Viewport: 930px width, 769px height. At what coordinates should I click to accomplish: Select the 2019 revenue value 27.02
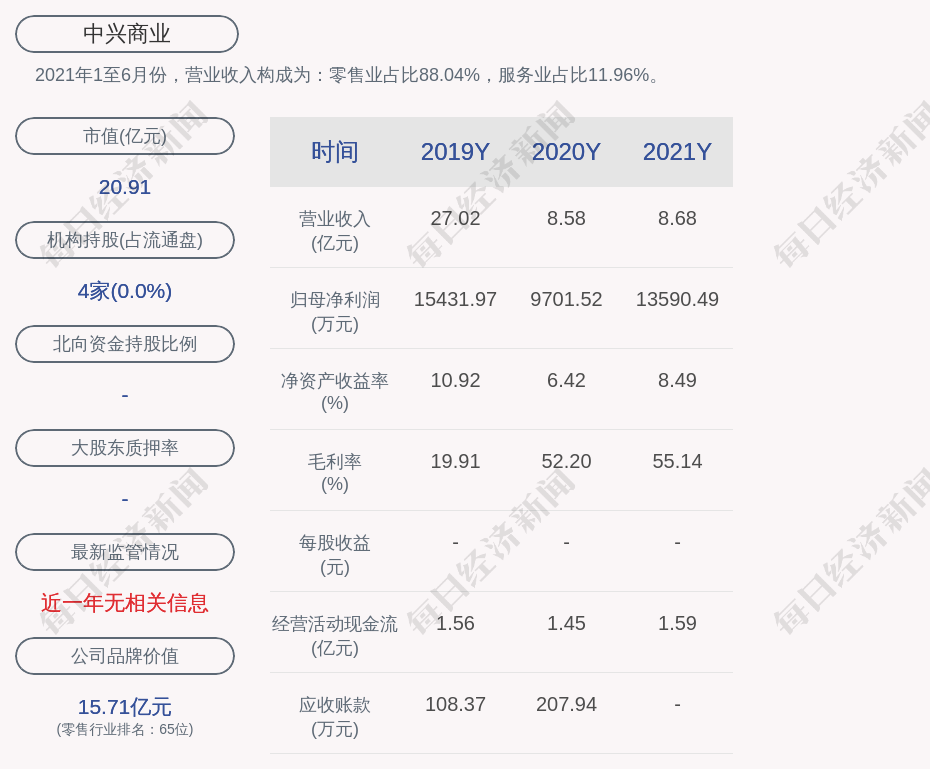point(455,218)
